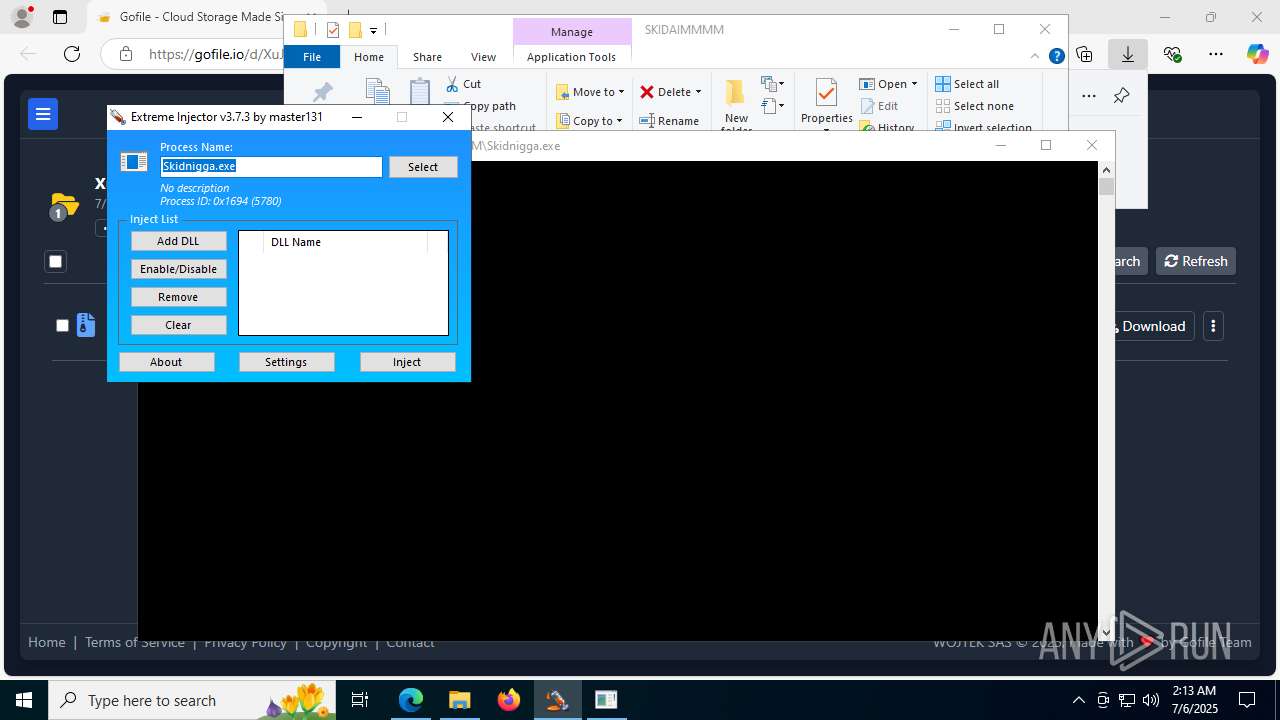The width and height of the screenshot is (1280, 720).
Task: Open Edge tab actions icon
Action: point(60,17)
